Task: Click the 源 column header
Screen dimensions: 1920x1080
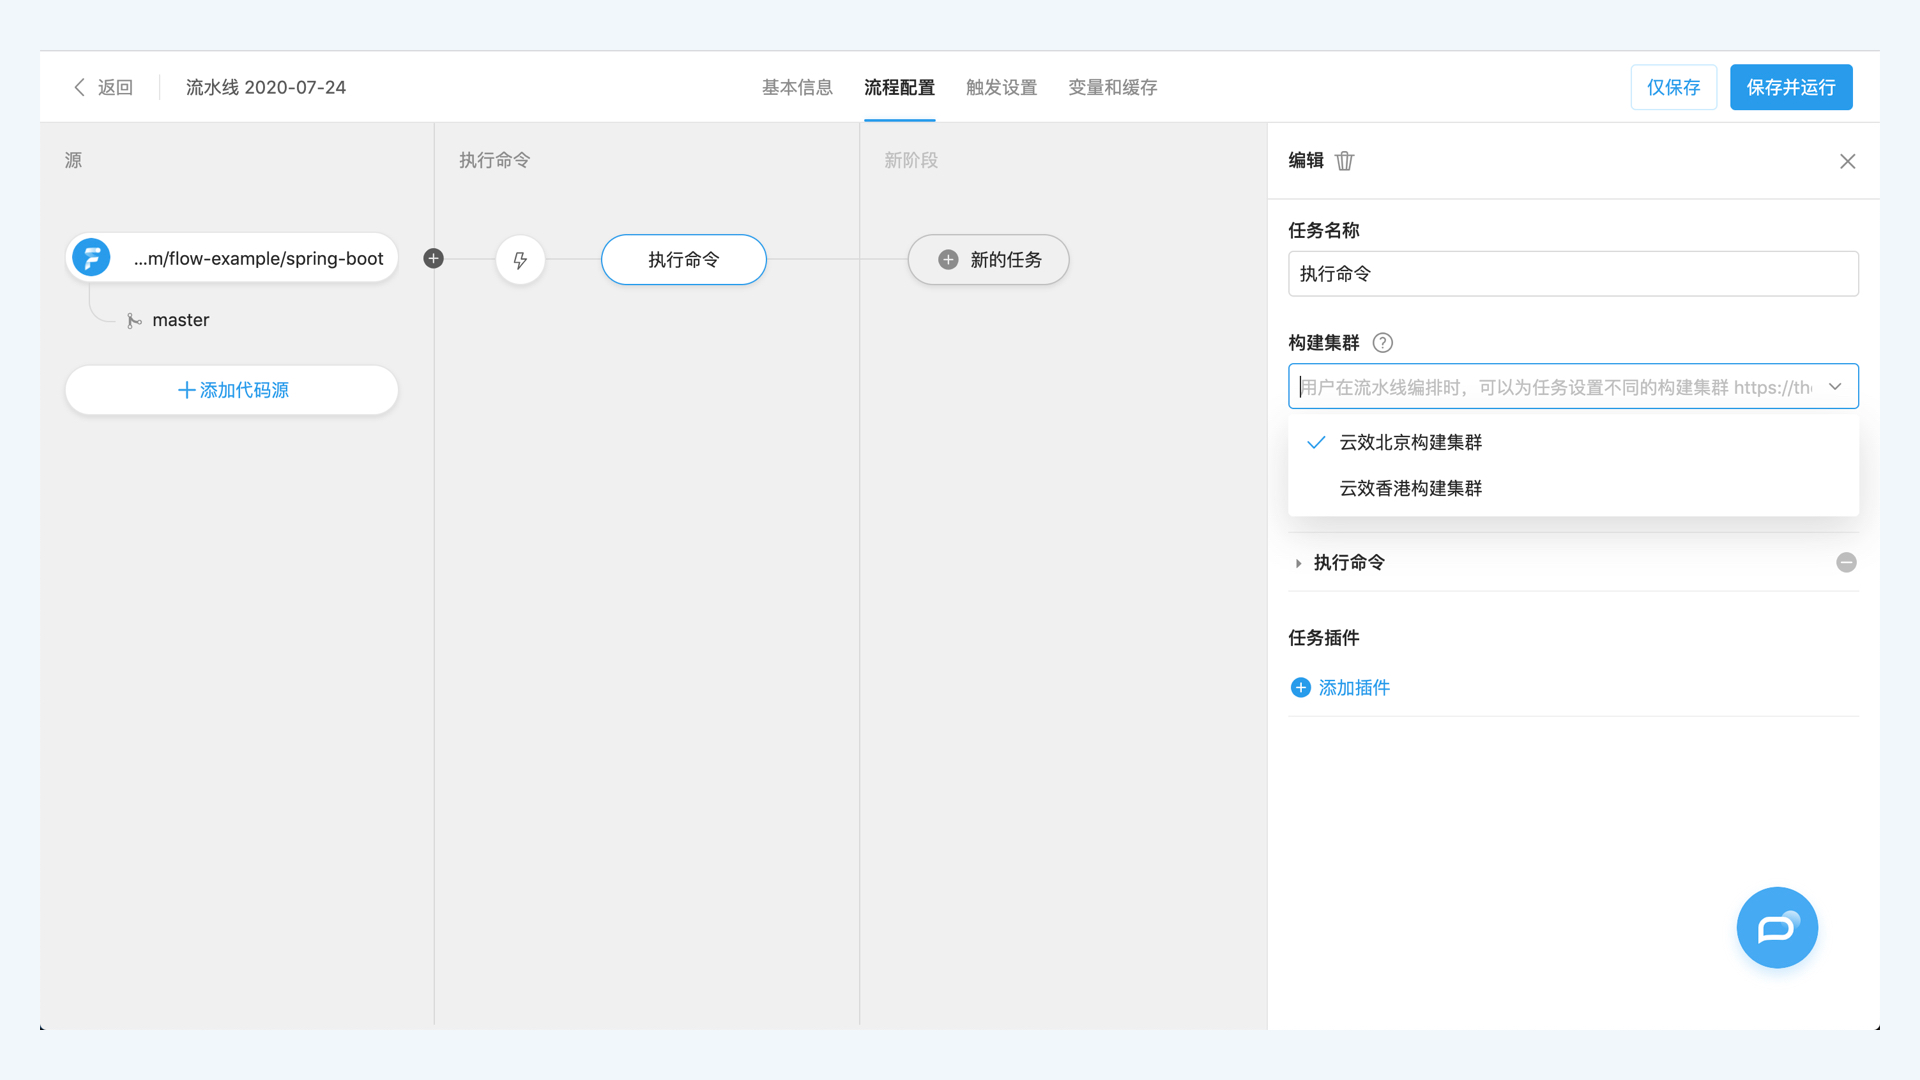Action: pos(73,160)
